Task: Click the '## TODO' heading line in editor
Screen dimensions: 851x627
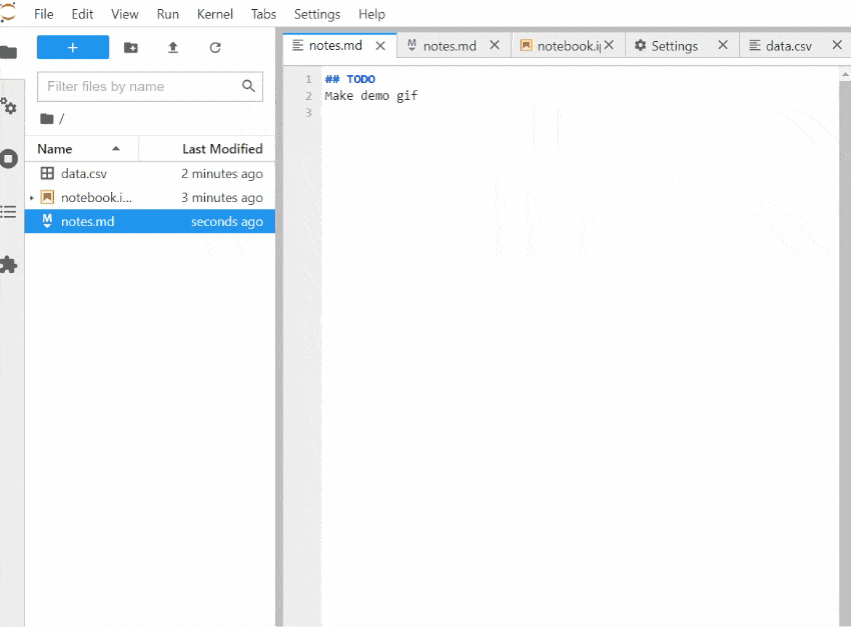Action: point(350,79)
